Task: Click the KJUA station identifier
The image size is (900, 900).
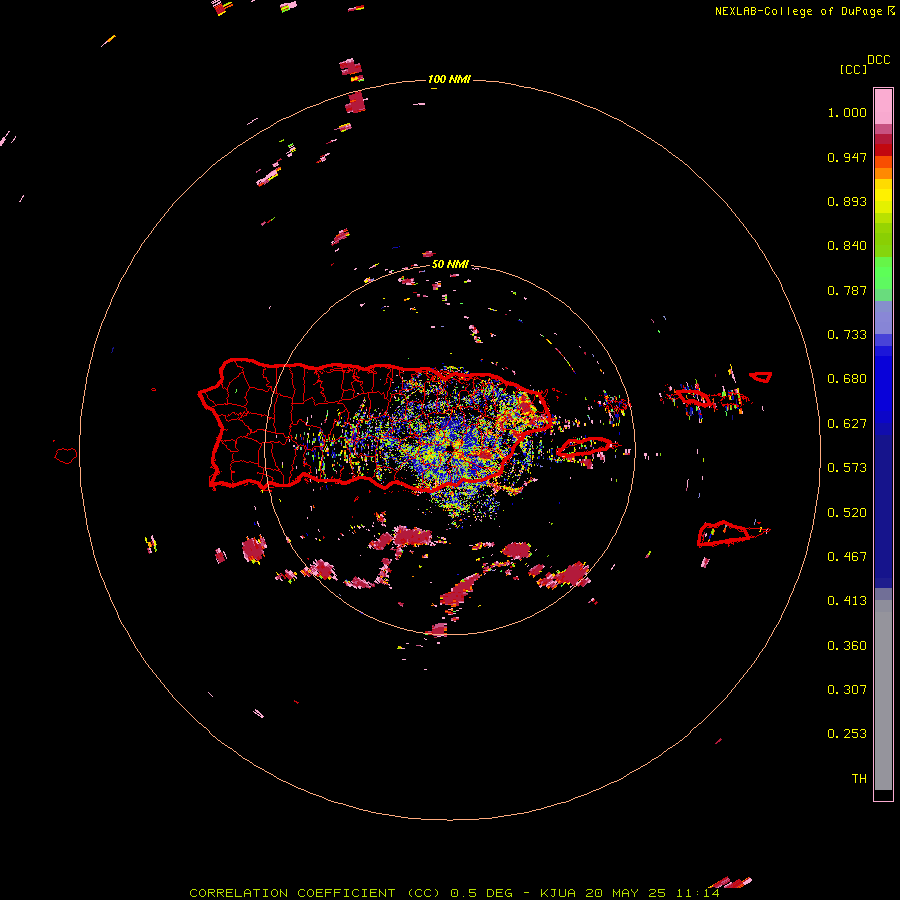Action: pos(557,893)
